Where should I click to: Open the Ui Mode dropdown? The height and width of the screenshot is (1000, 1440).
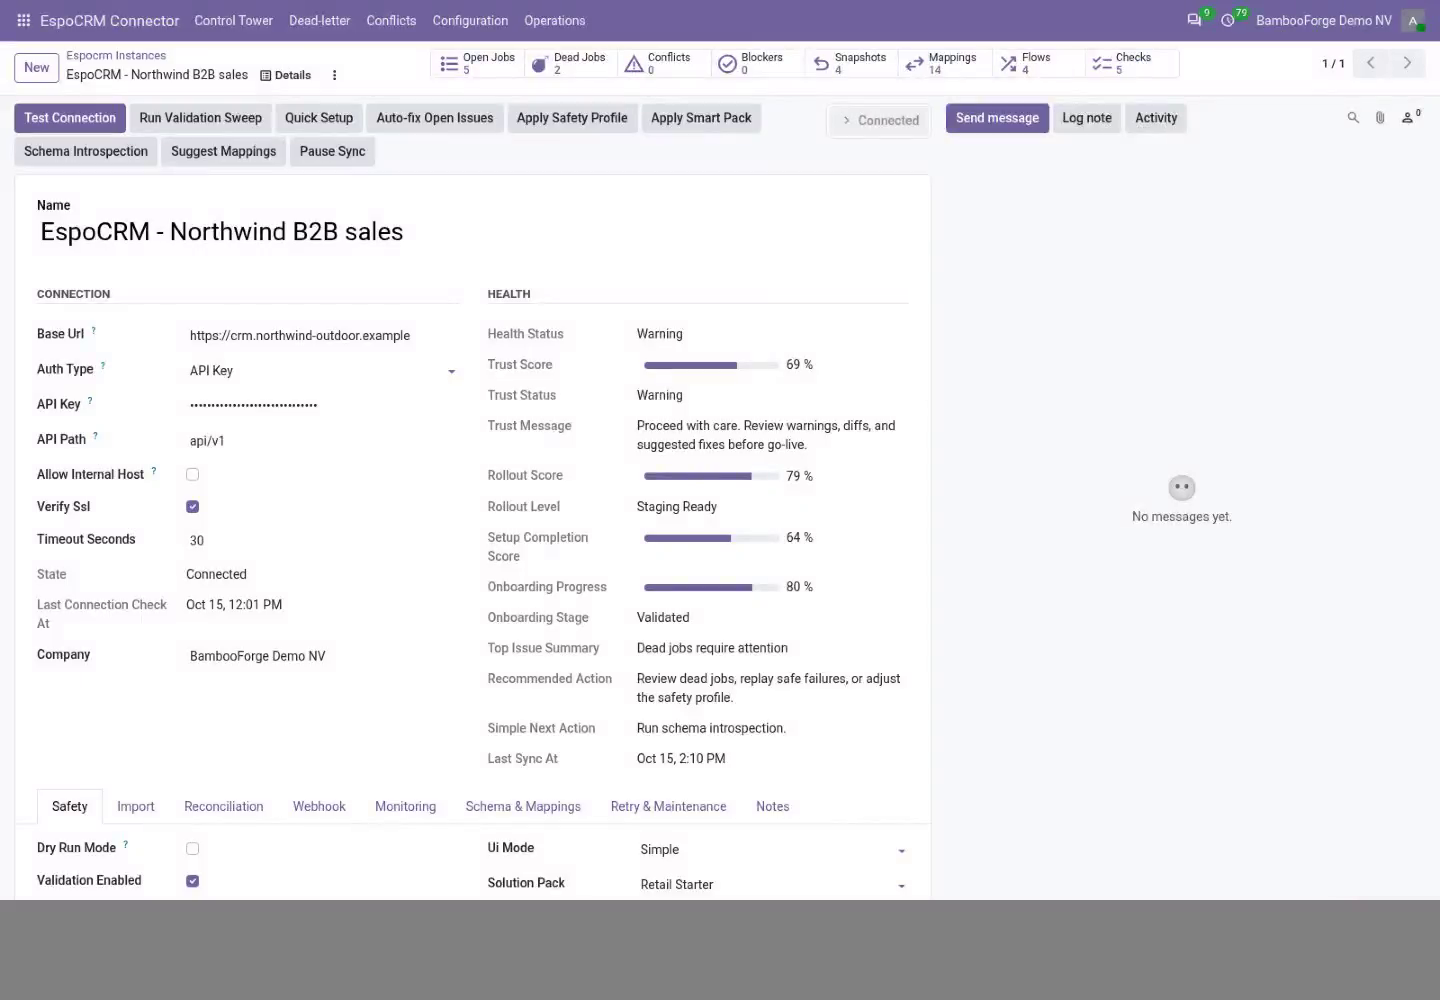[774, 850]
